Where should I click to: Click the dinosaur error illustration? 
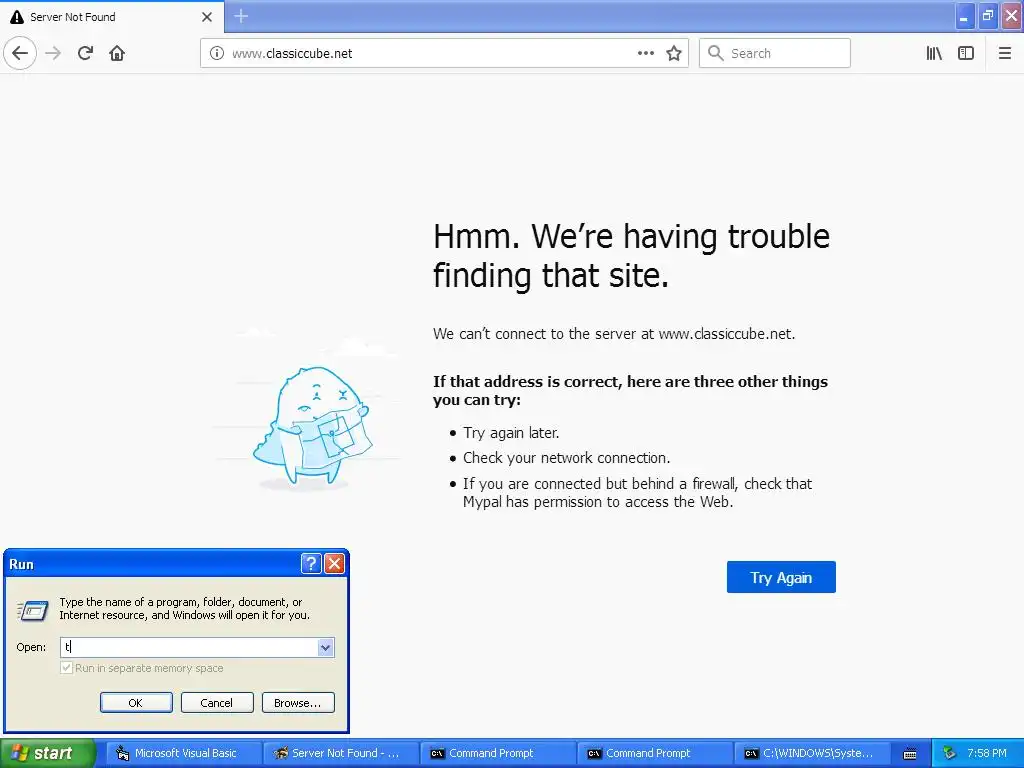coord(312,426)
